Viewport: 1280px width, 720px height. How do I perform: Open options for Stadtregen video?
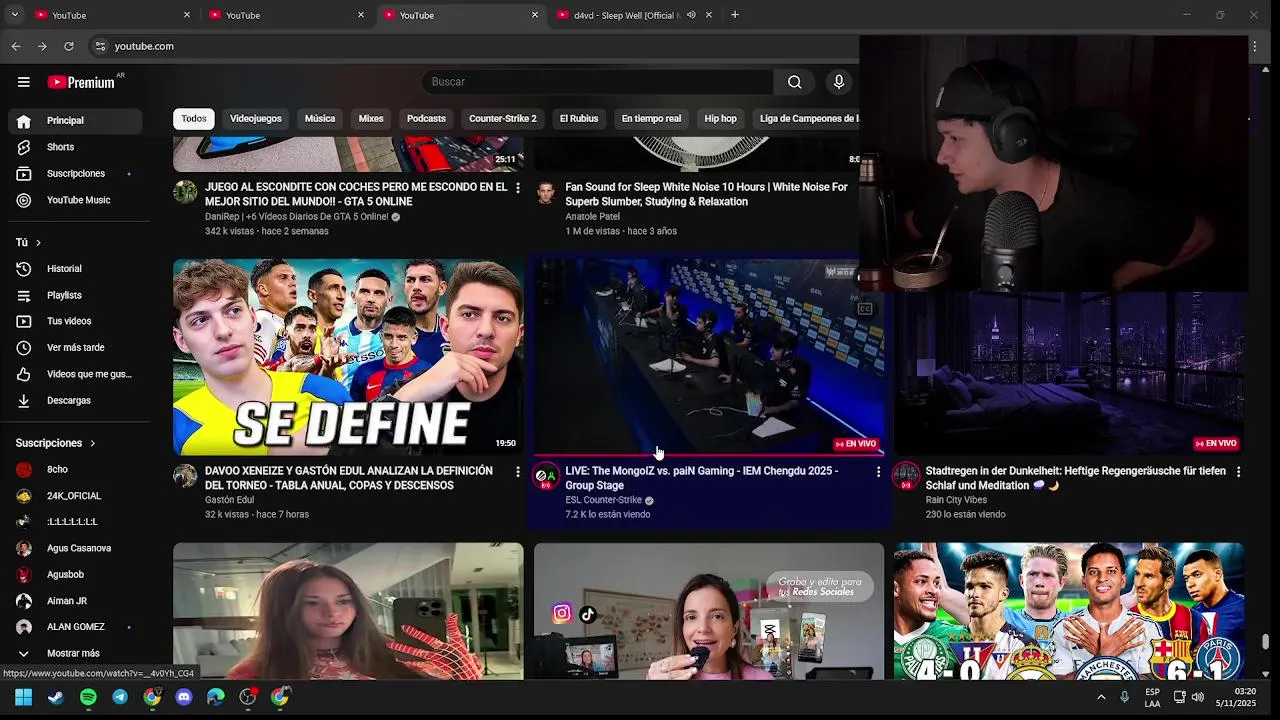(x=1238, y=471)
